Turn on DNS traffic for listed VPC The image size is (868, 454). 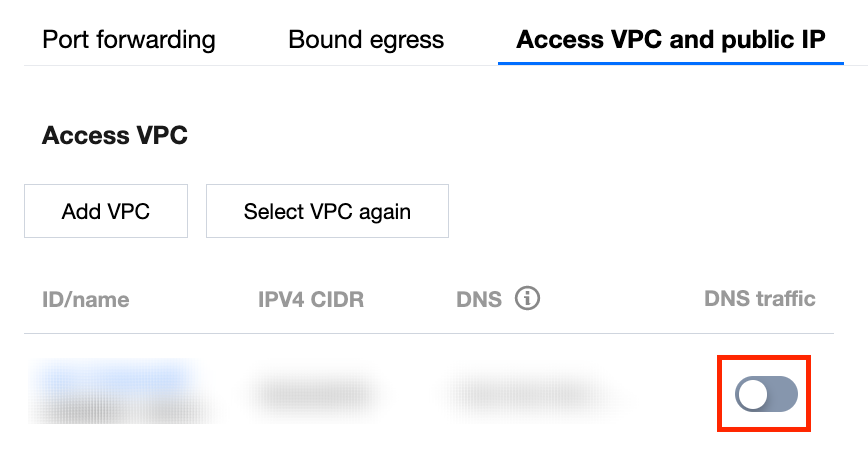coord(766,395)
